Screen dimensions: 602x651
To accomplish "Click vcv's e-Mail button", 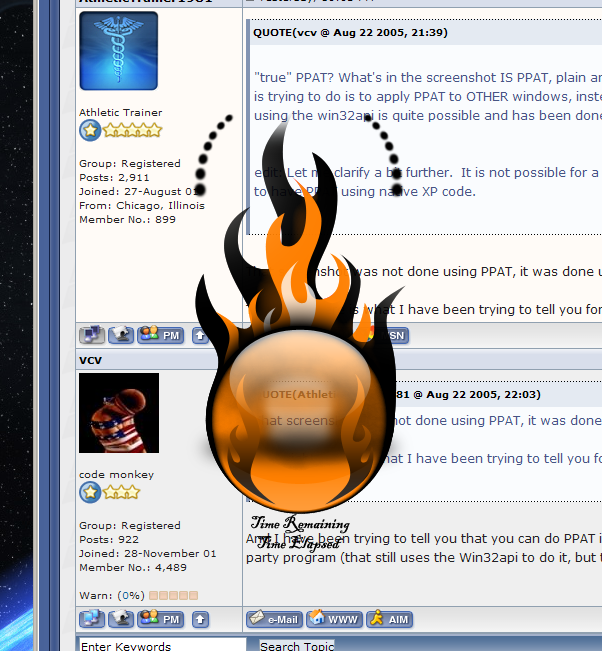I will 274,619.
